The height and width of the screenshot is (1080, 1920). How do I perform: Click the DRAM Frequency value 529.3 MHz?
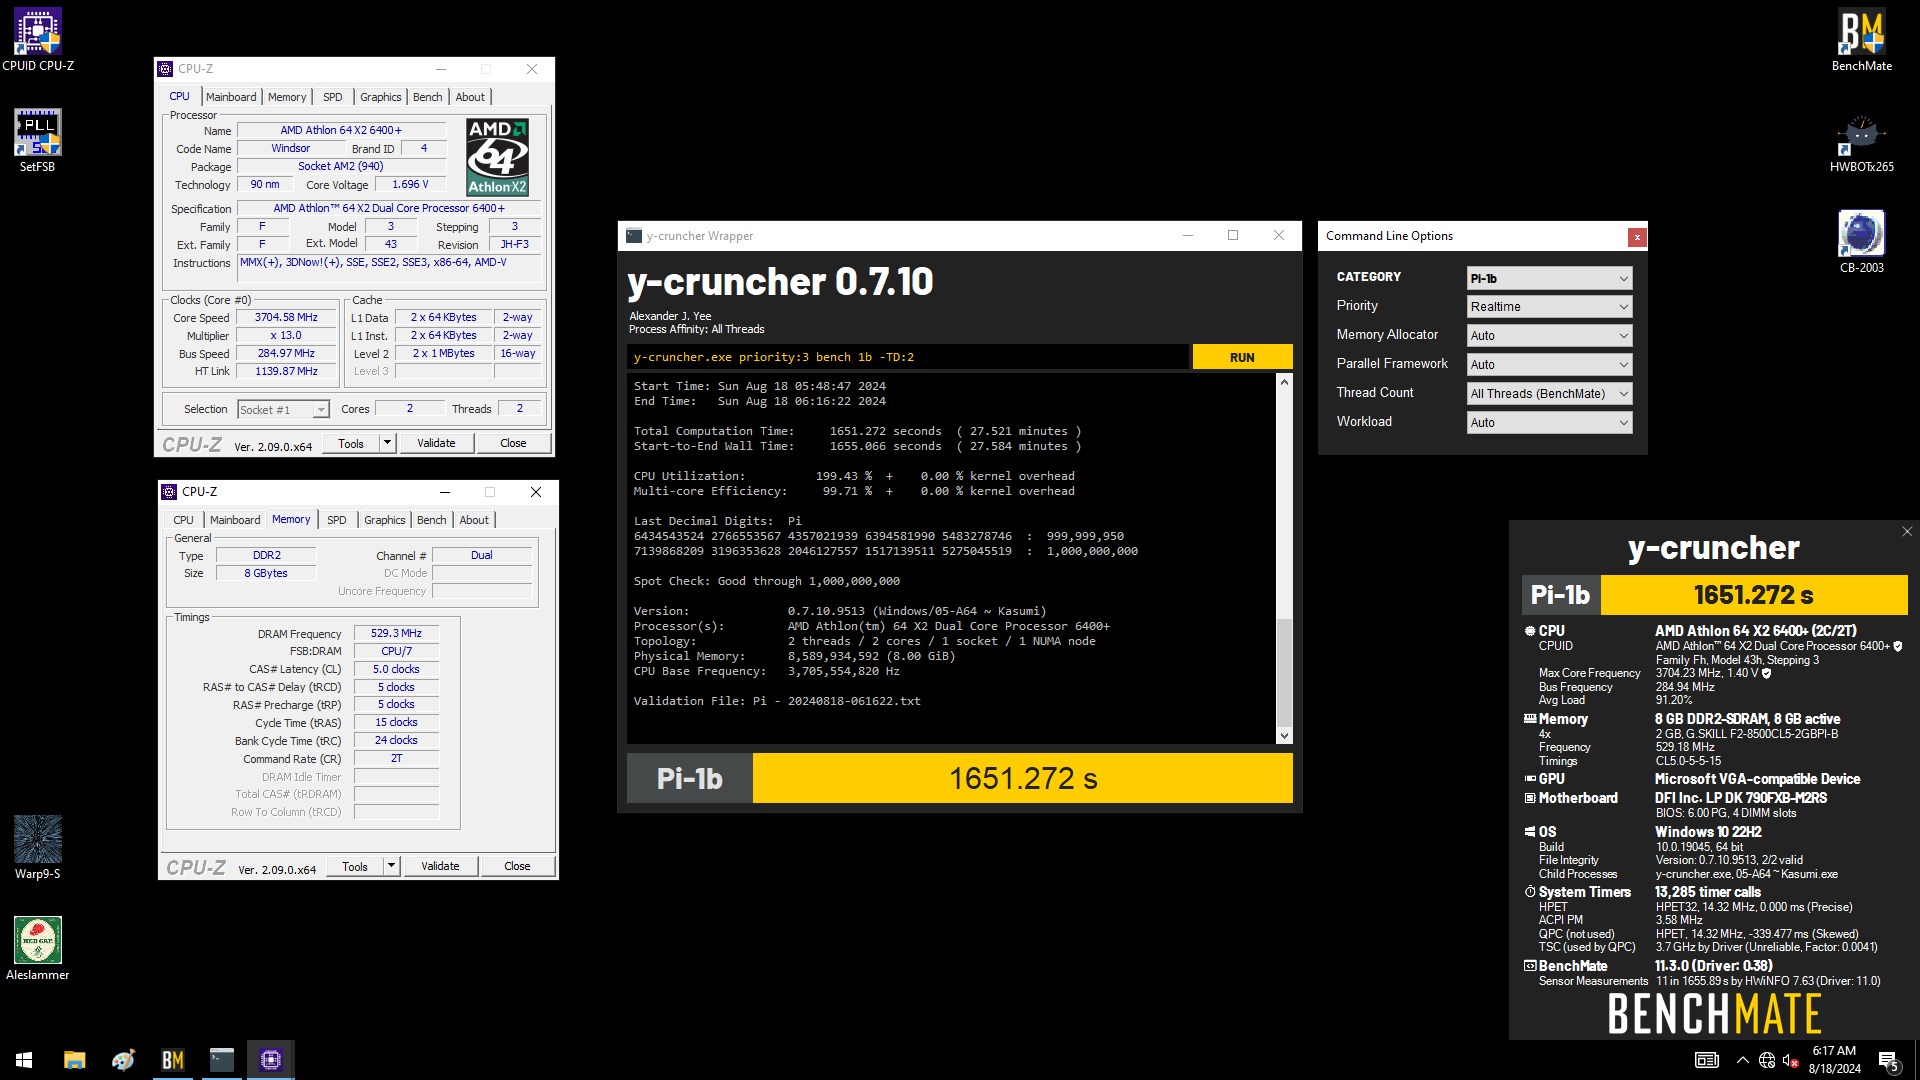396,633
